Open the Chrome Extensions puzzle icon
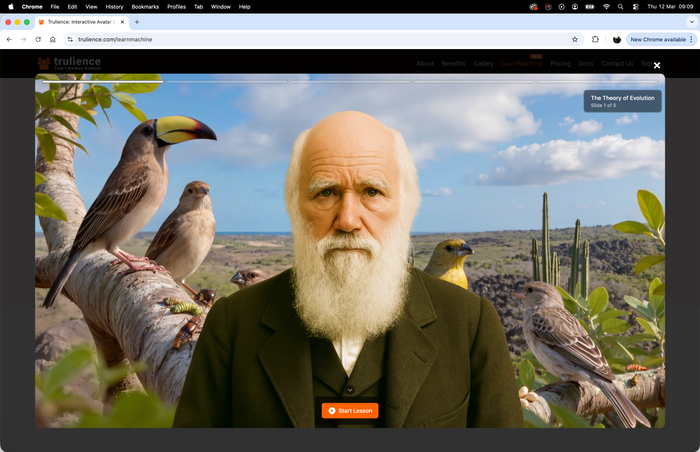This screenshot has height=452, width=700. coord(595,39)
